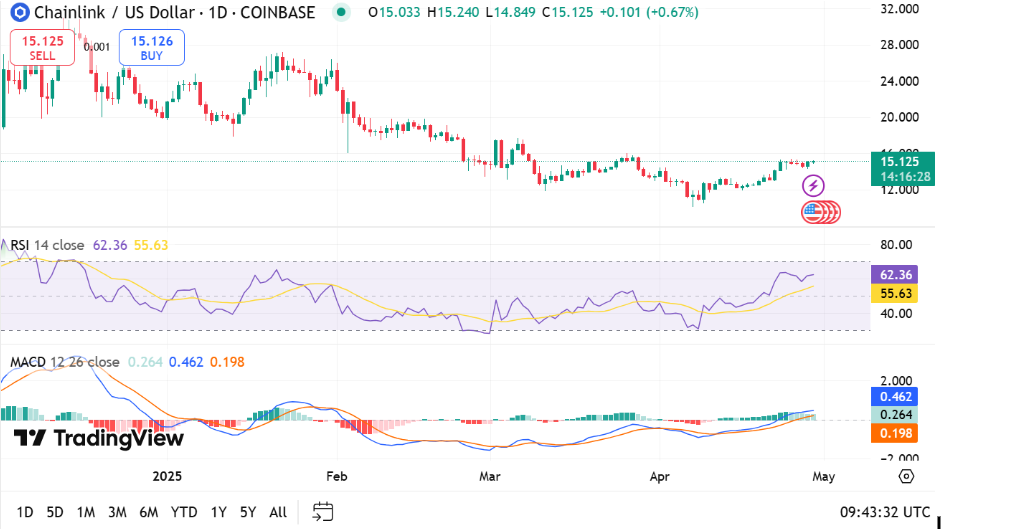Select the All time range

pos(278,512)
